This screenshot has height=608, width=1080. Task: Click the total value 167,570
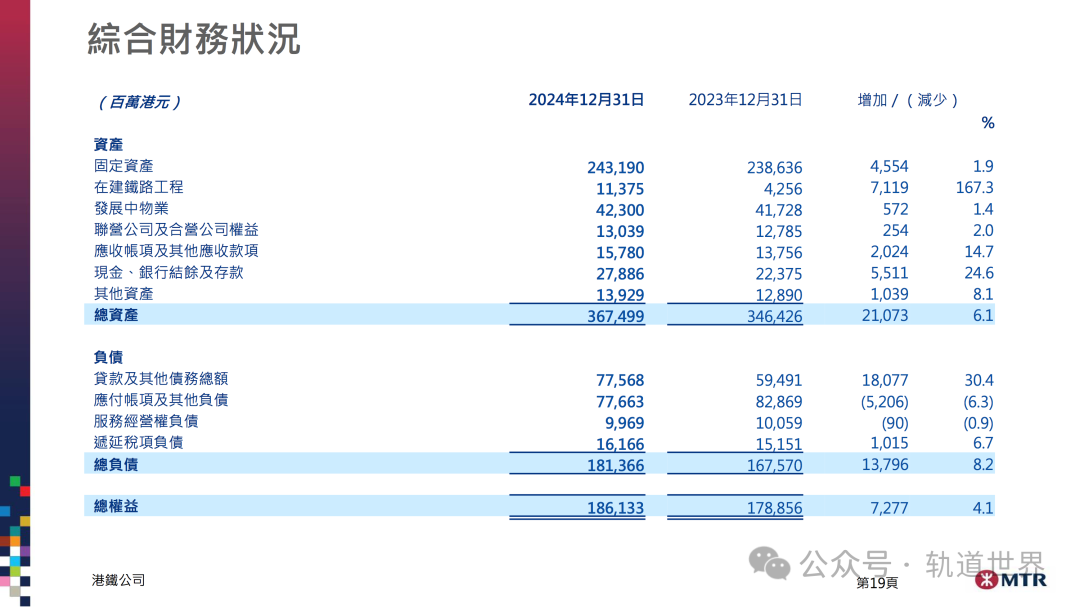(x=774, y=465)
